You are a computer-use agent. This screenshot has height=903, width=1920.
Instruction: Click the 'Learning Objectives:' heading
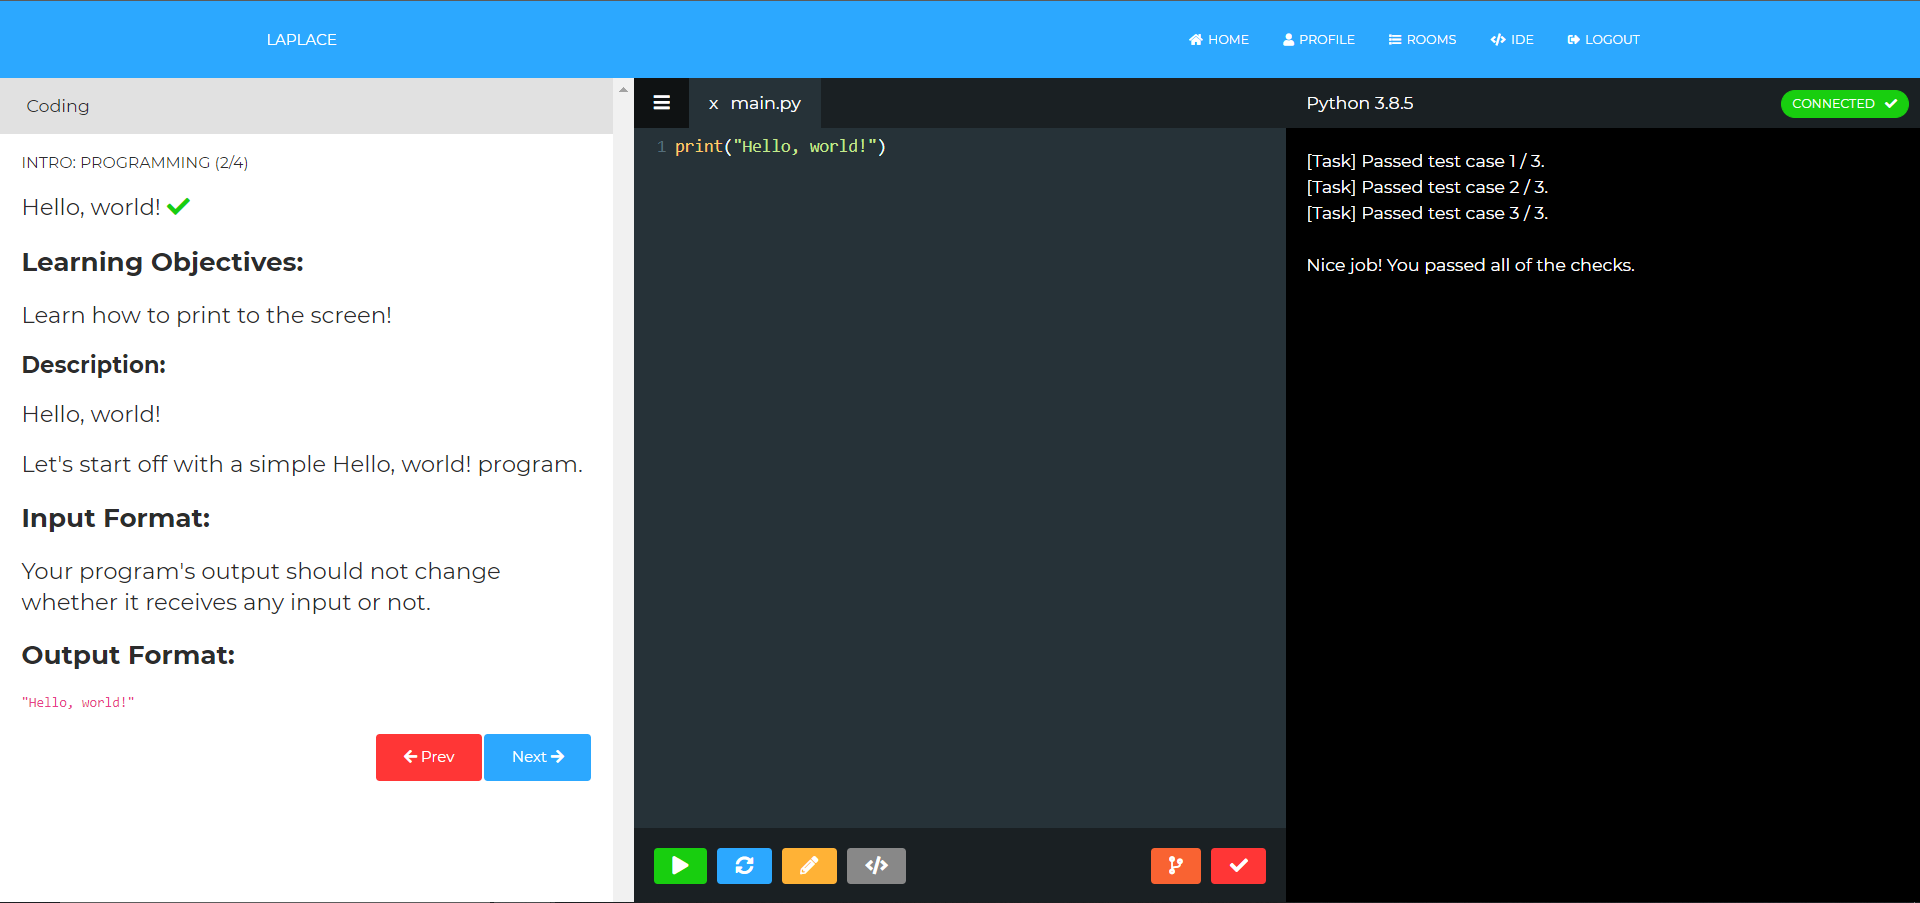point(162,262)
